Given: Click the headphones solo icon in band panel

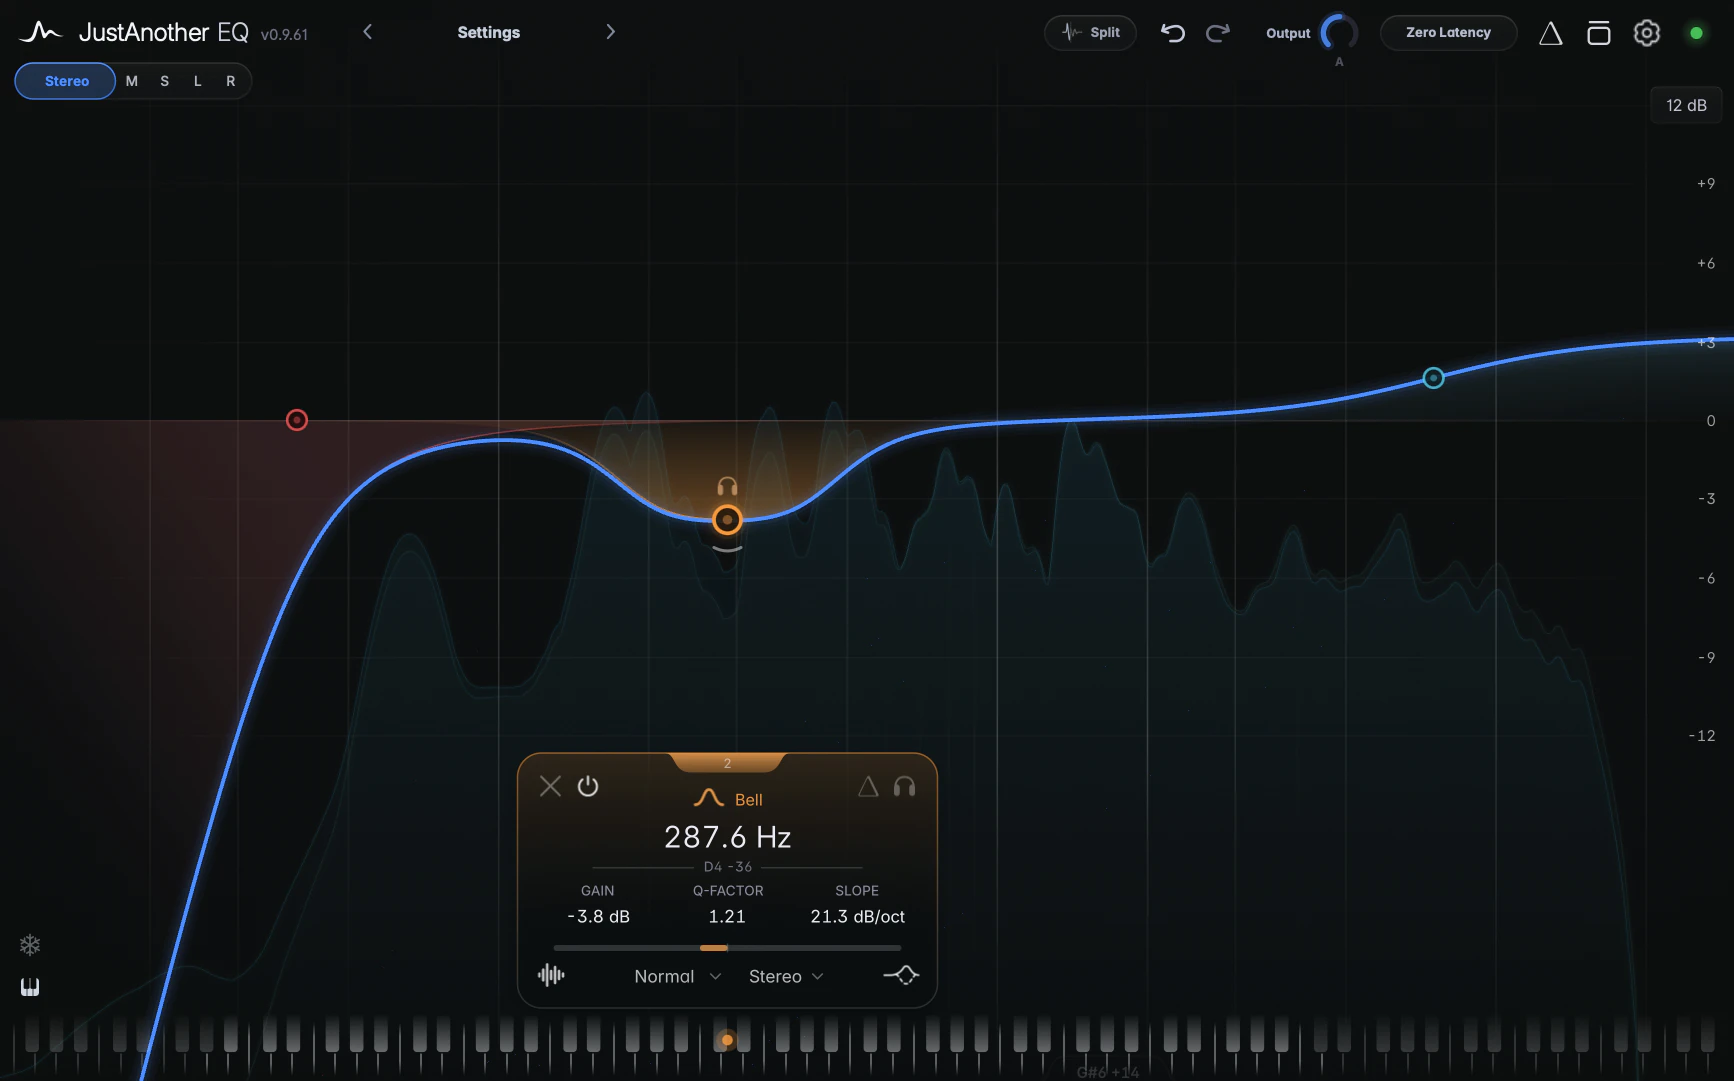Looking at the screenshot, I should click(x=904, y=787).
